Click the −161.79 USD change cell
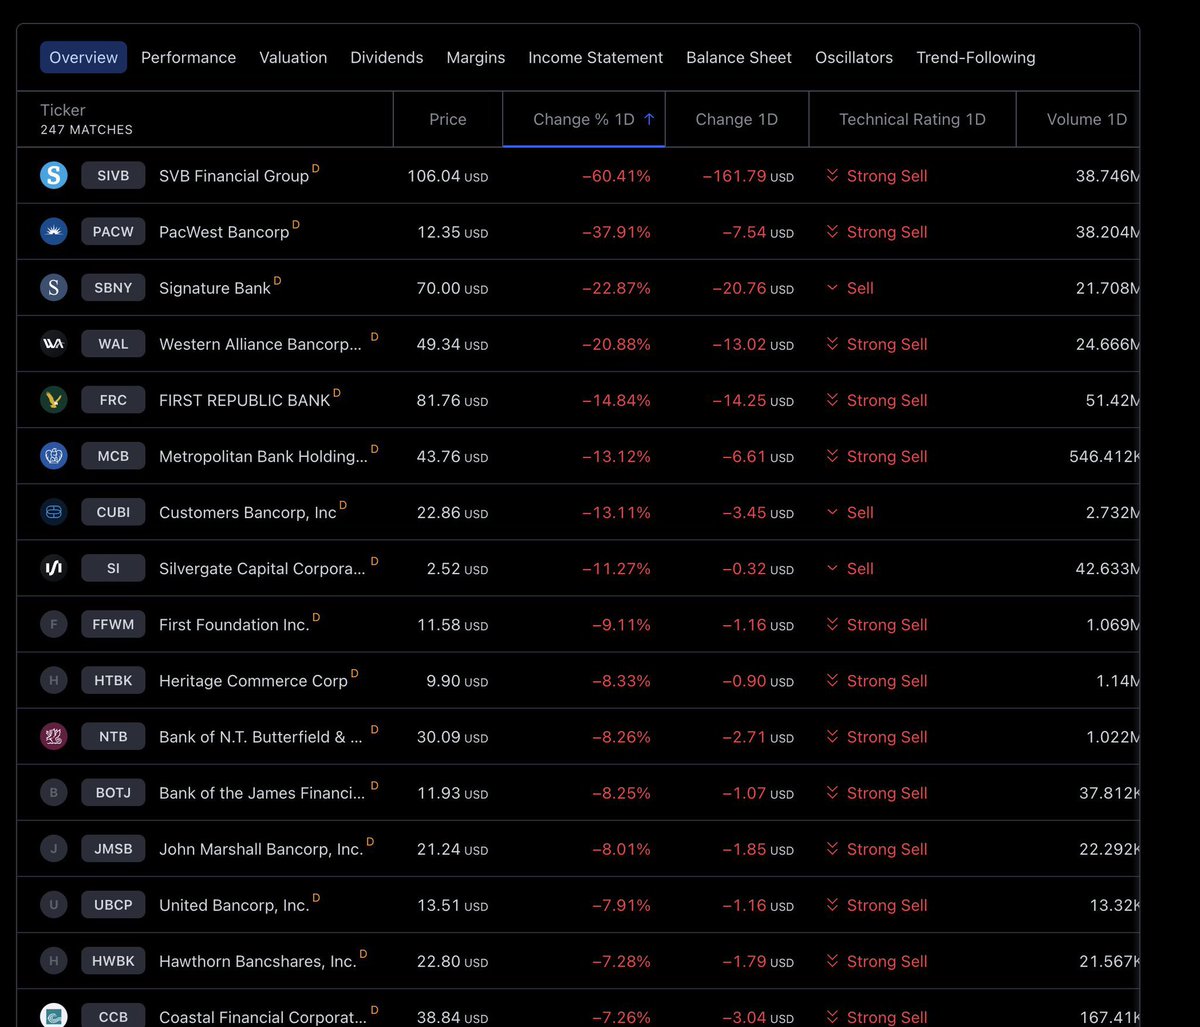This screenshot has height=1027, width=1200. point(748,176)
